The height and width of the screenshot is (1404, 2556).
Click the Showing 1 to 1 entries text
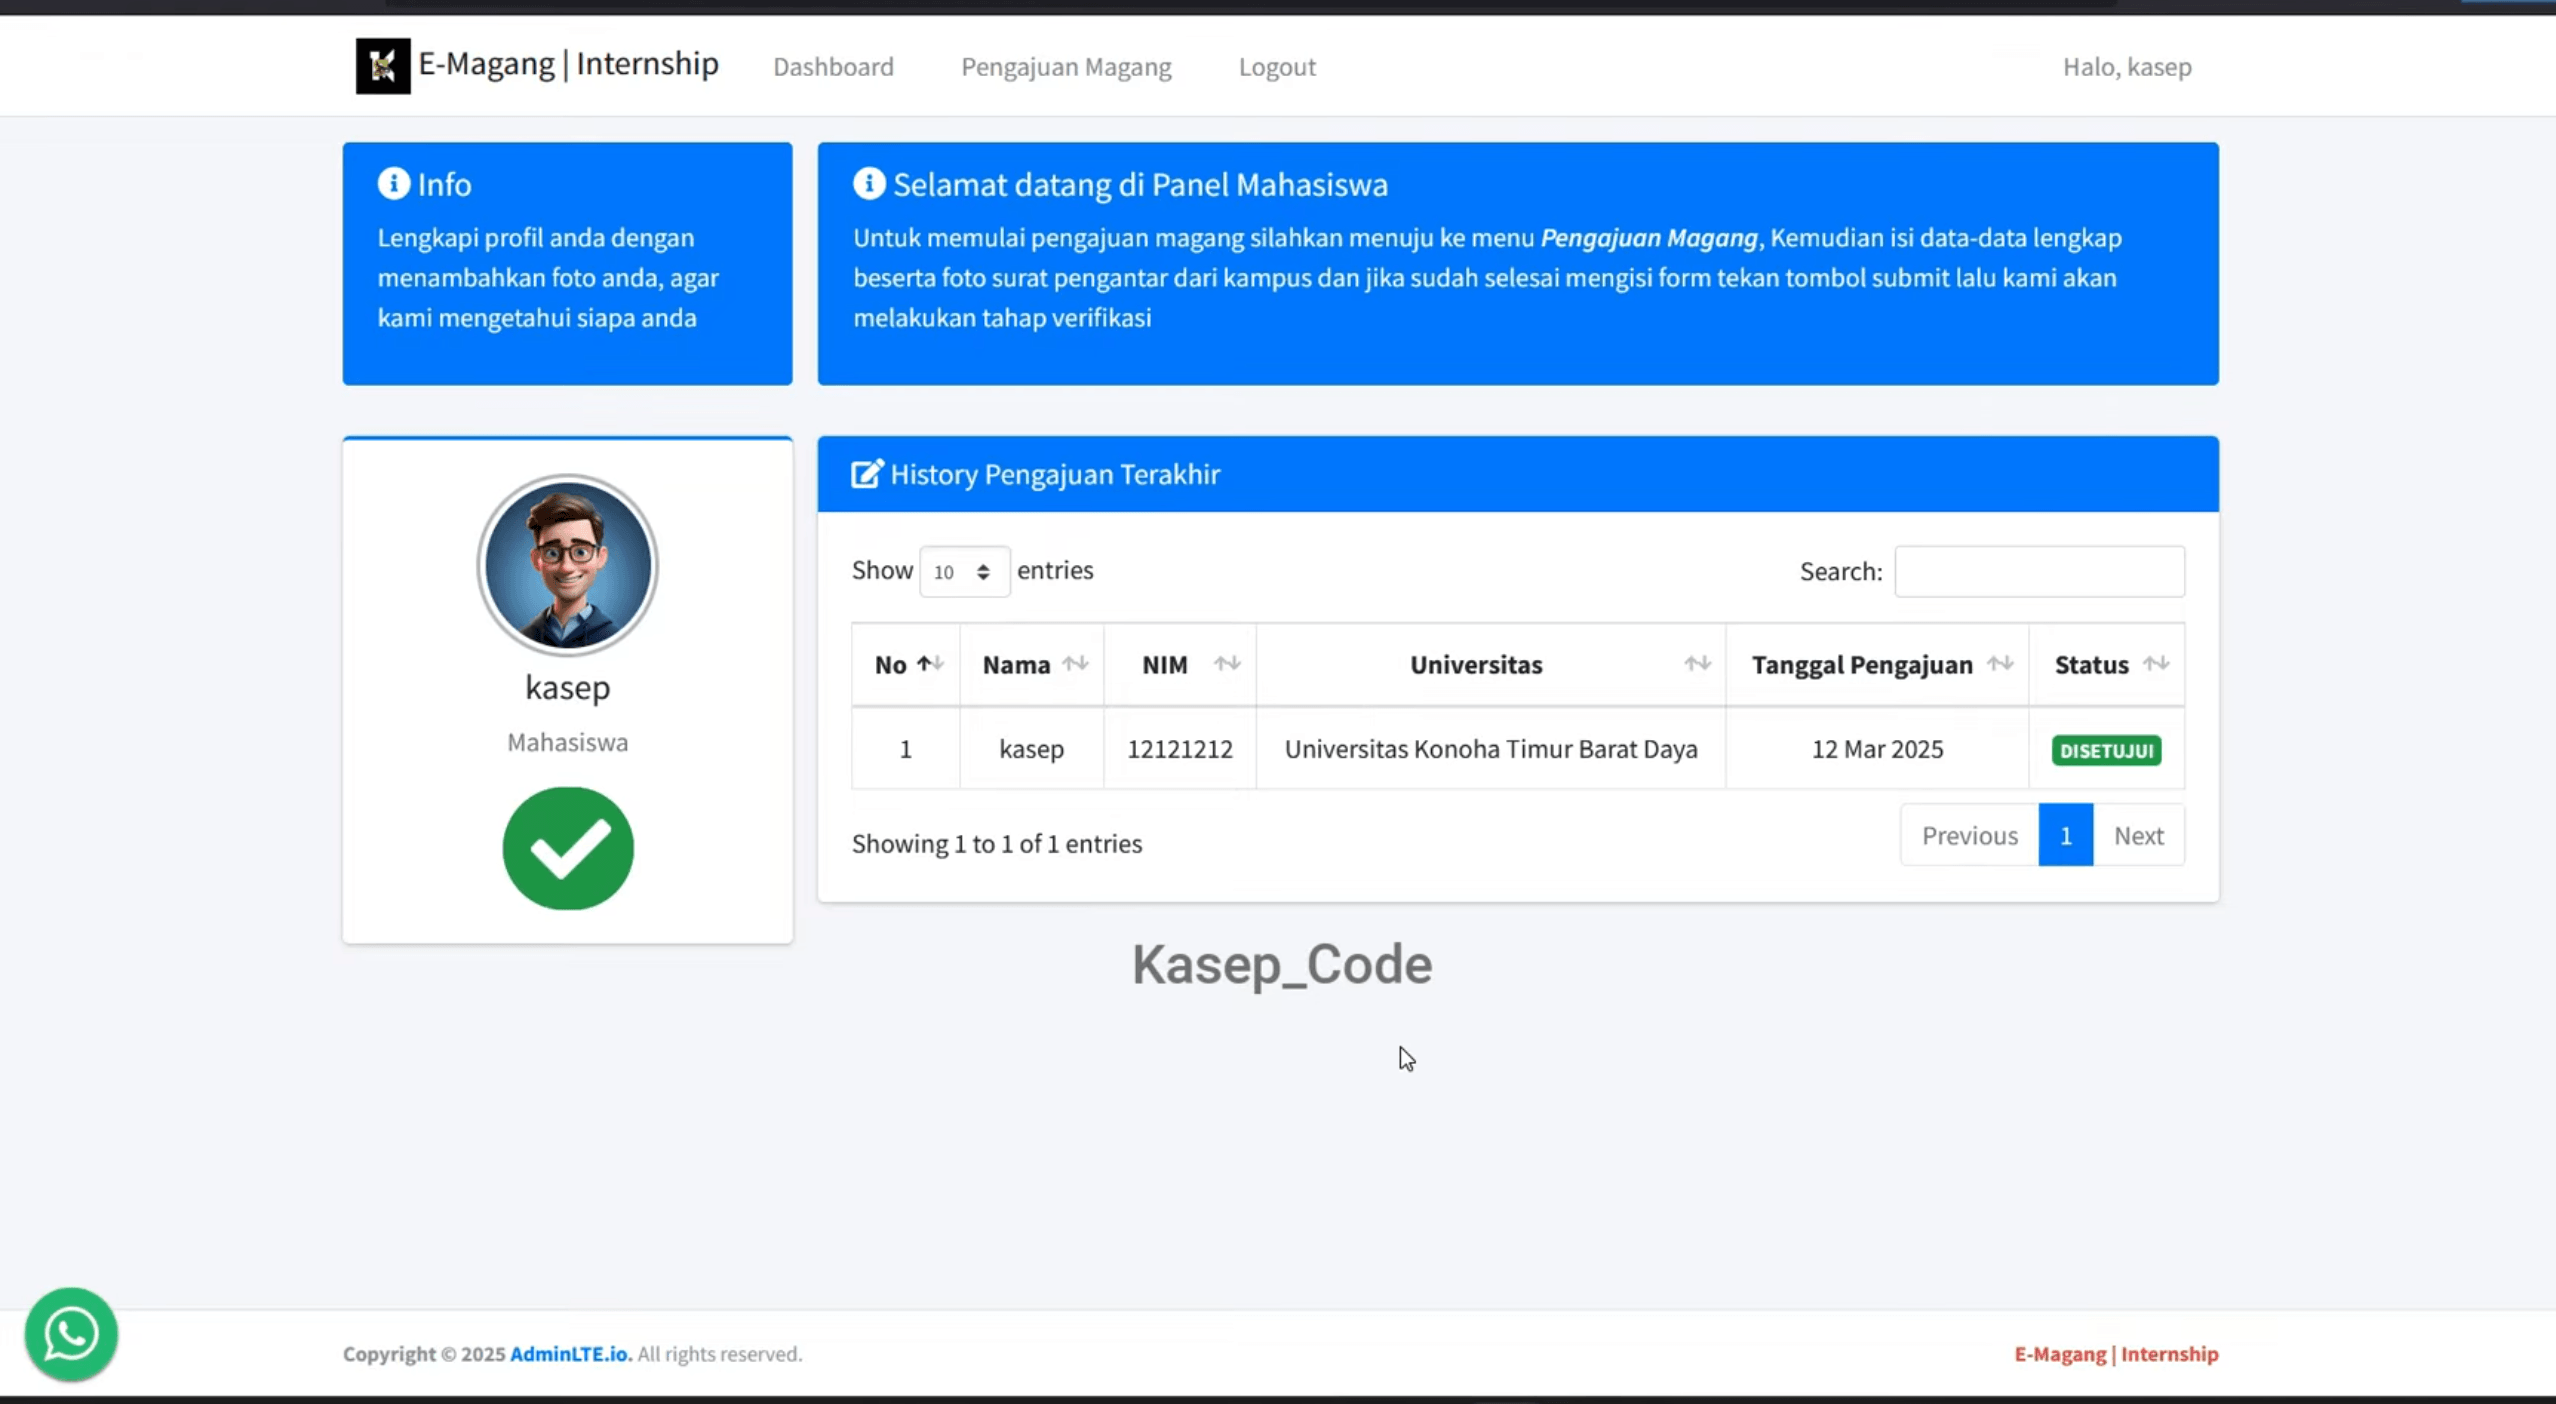996,844
